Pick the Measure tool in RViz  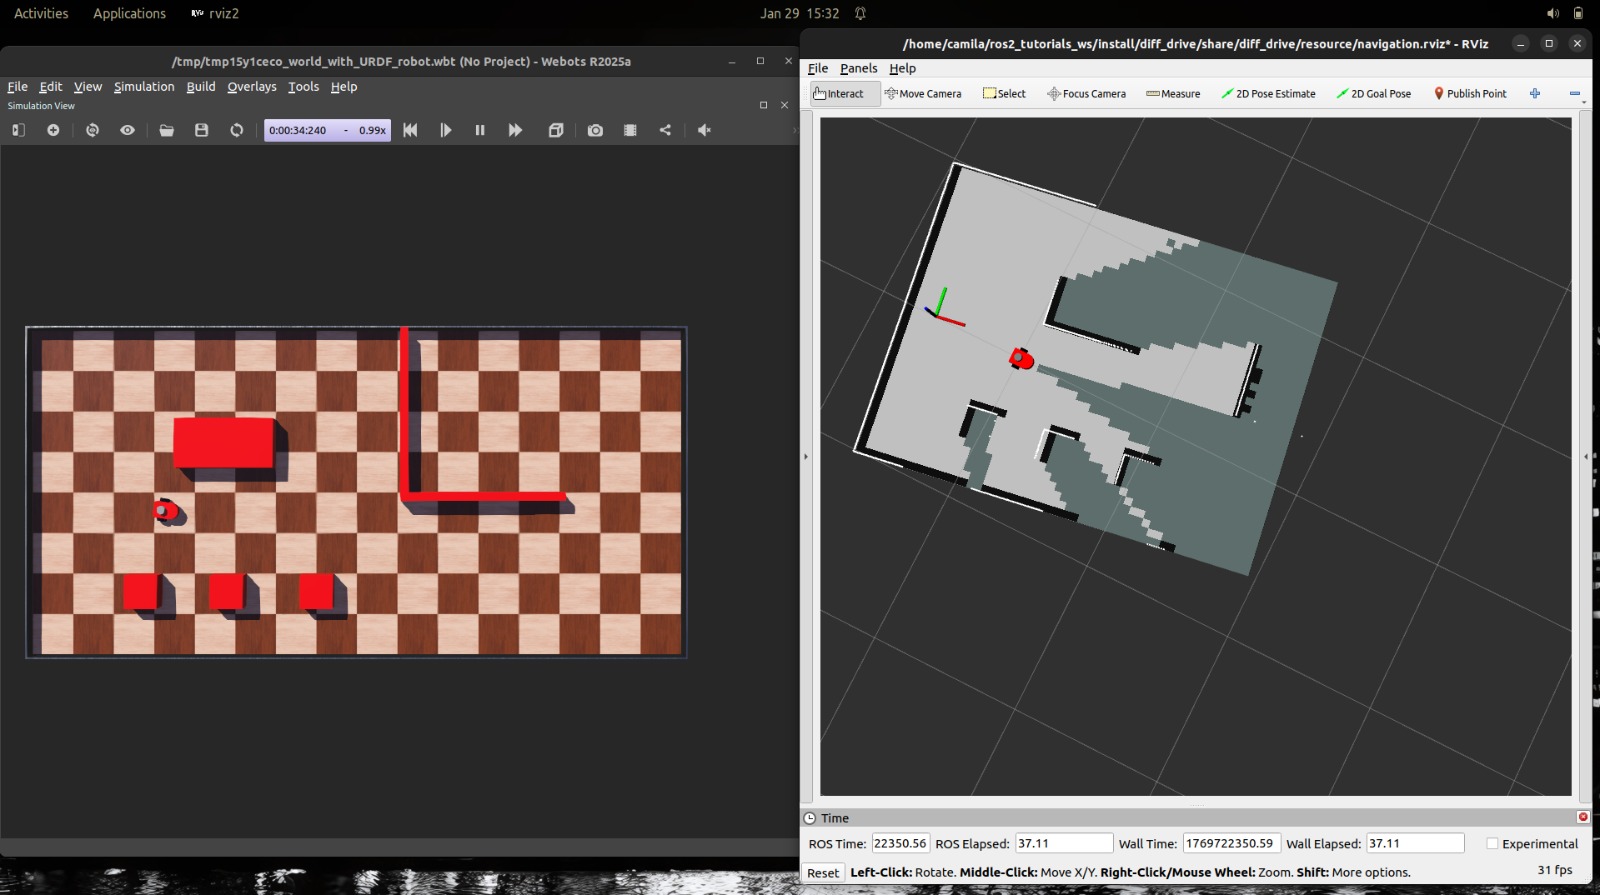pyautogui.click(x=1173, y=94)
